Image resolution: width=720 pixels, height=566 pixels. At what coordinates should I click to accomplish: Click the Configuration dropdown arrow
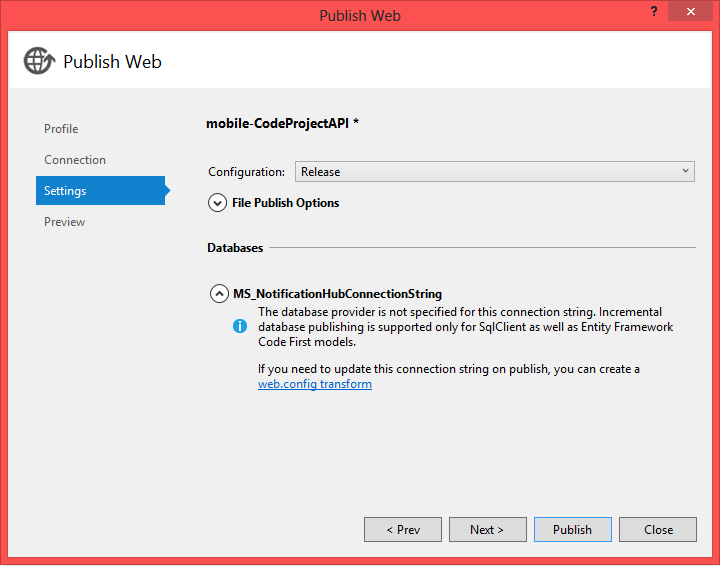coord(685,171)
